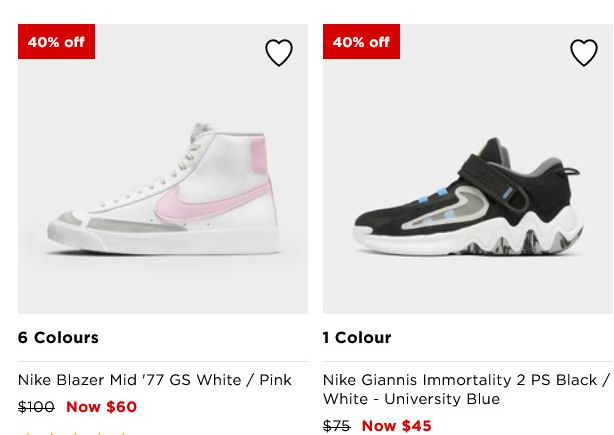This screenshot has width=614, height=435.
Task: Click the star rating under Blazer price
Action: click(72, 433)
